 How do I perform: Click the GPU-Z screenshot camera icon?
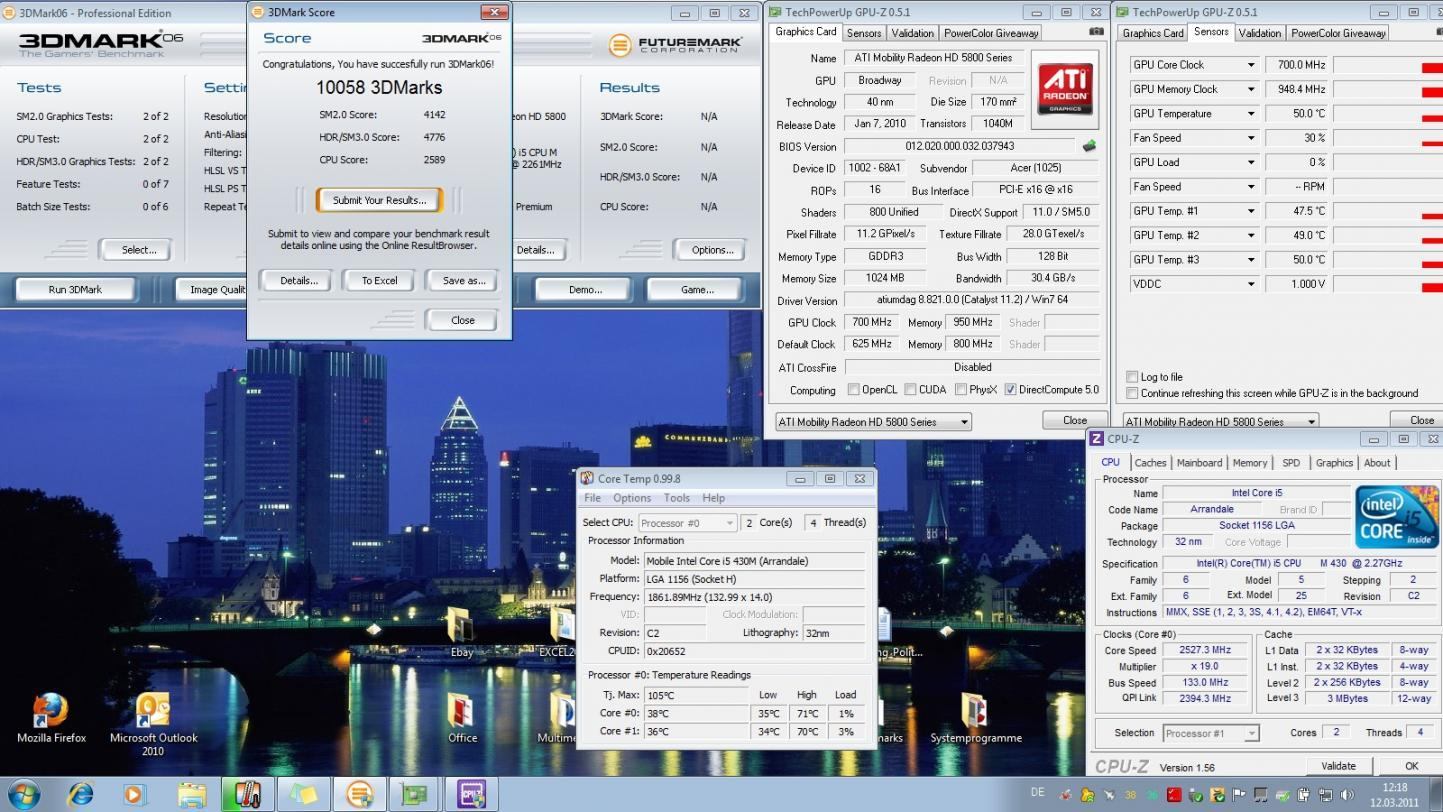1097,32
